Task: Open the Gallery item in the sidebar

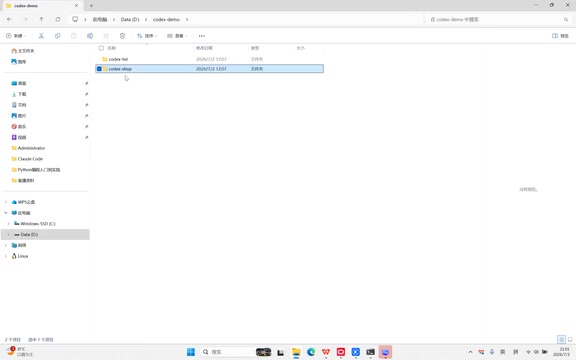Action: (x=19, y=61)
